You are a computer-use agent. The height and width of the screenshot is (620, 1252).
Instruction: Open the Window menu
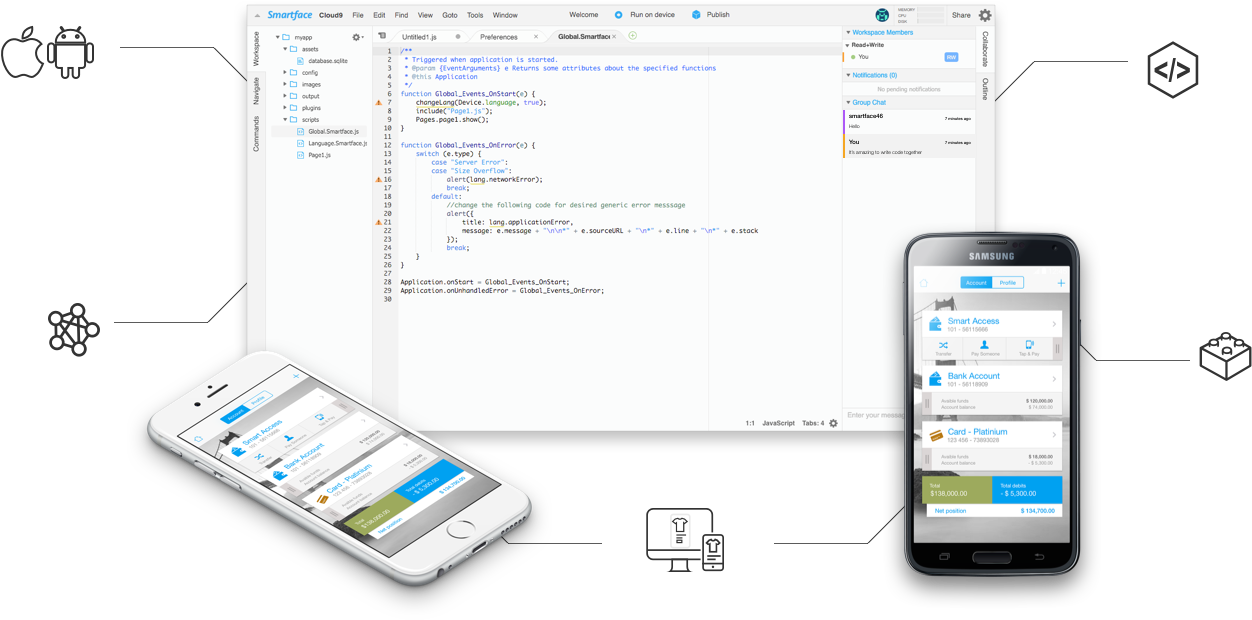506,15
